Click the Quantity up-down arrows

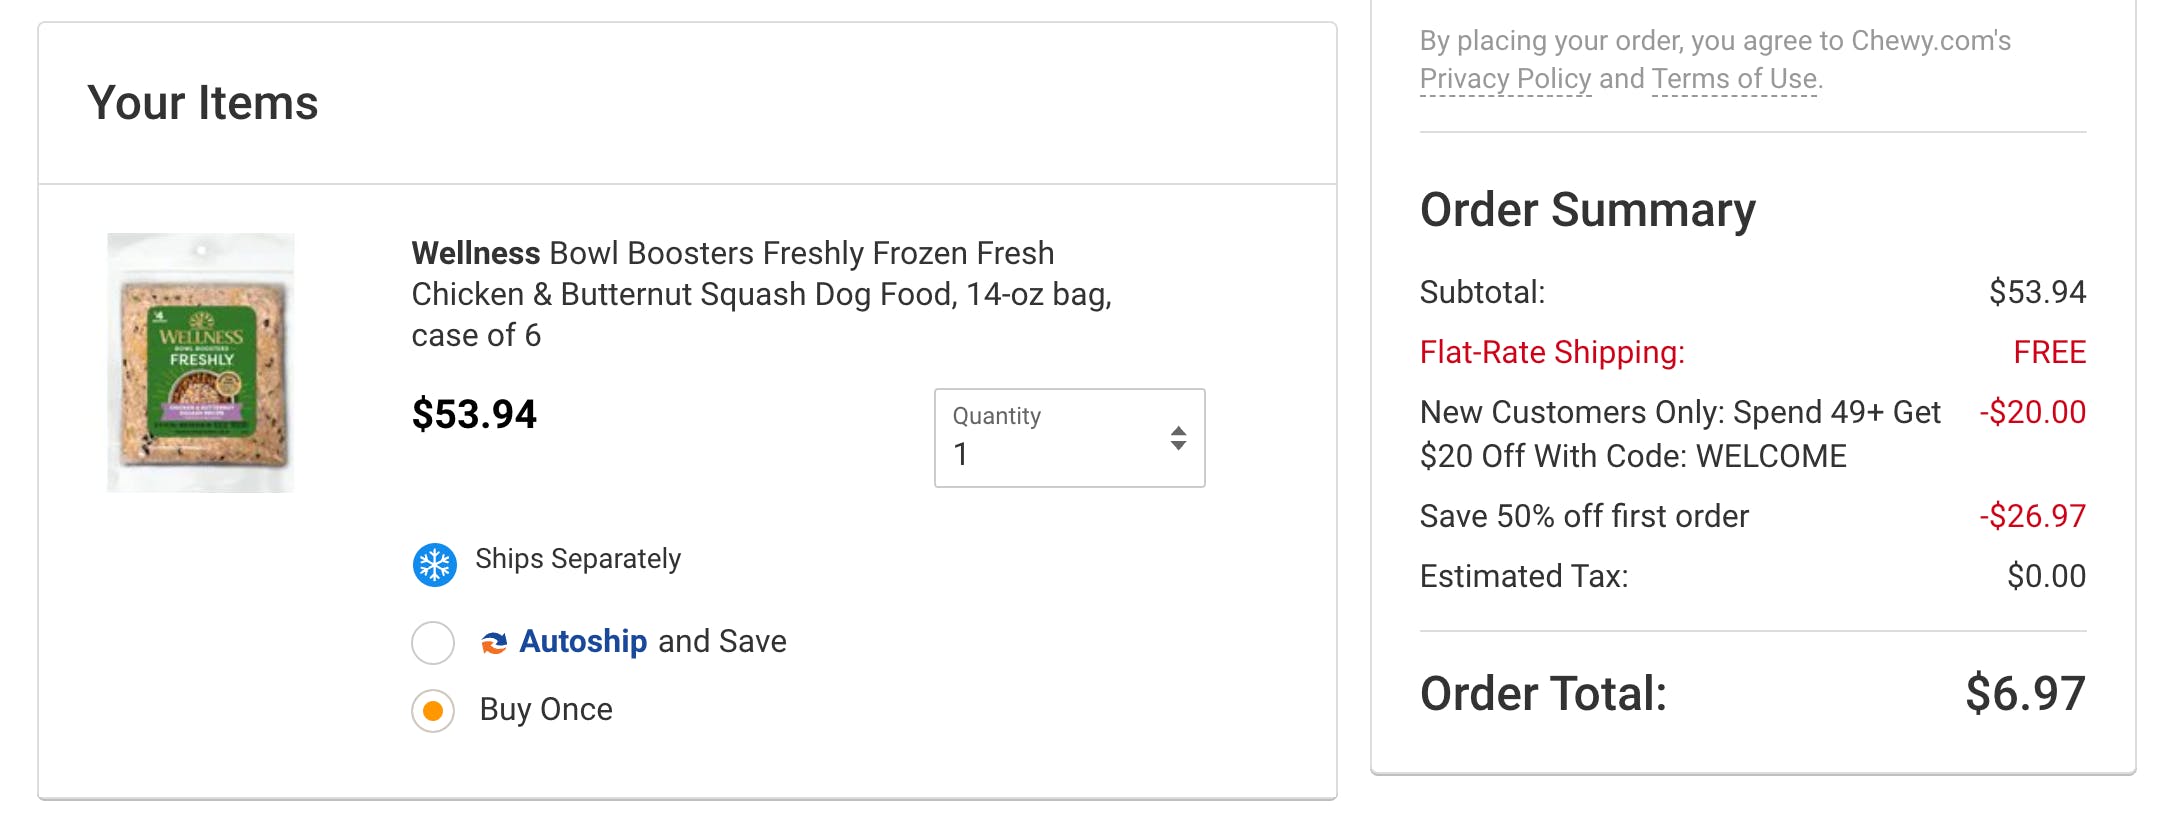pos(1178,438)
